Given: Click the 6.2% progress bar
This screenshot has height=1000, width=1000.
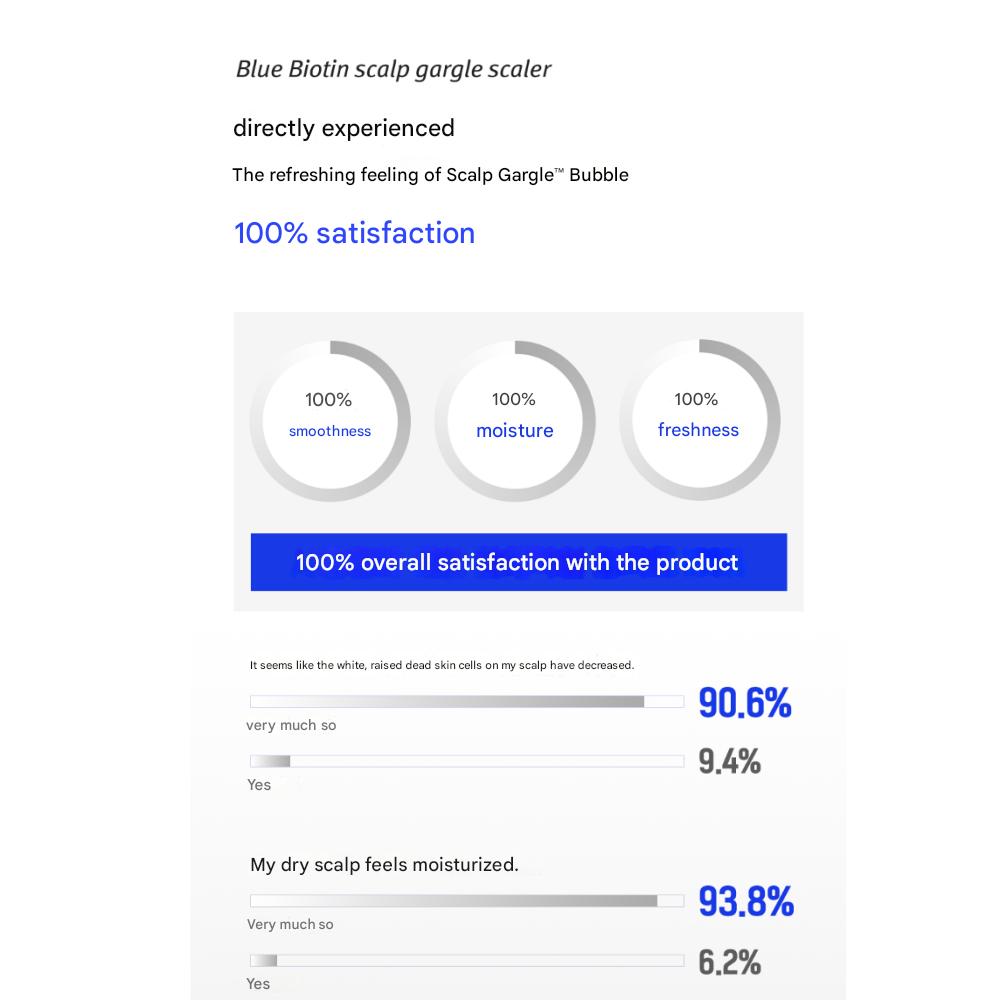Looking at the screenshot, I should click(x=466, y=961).
